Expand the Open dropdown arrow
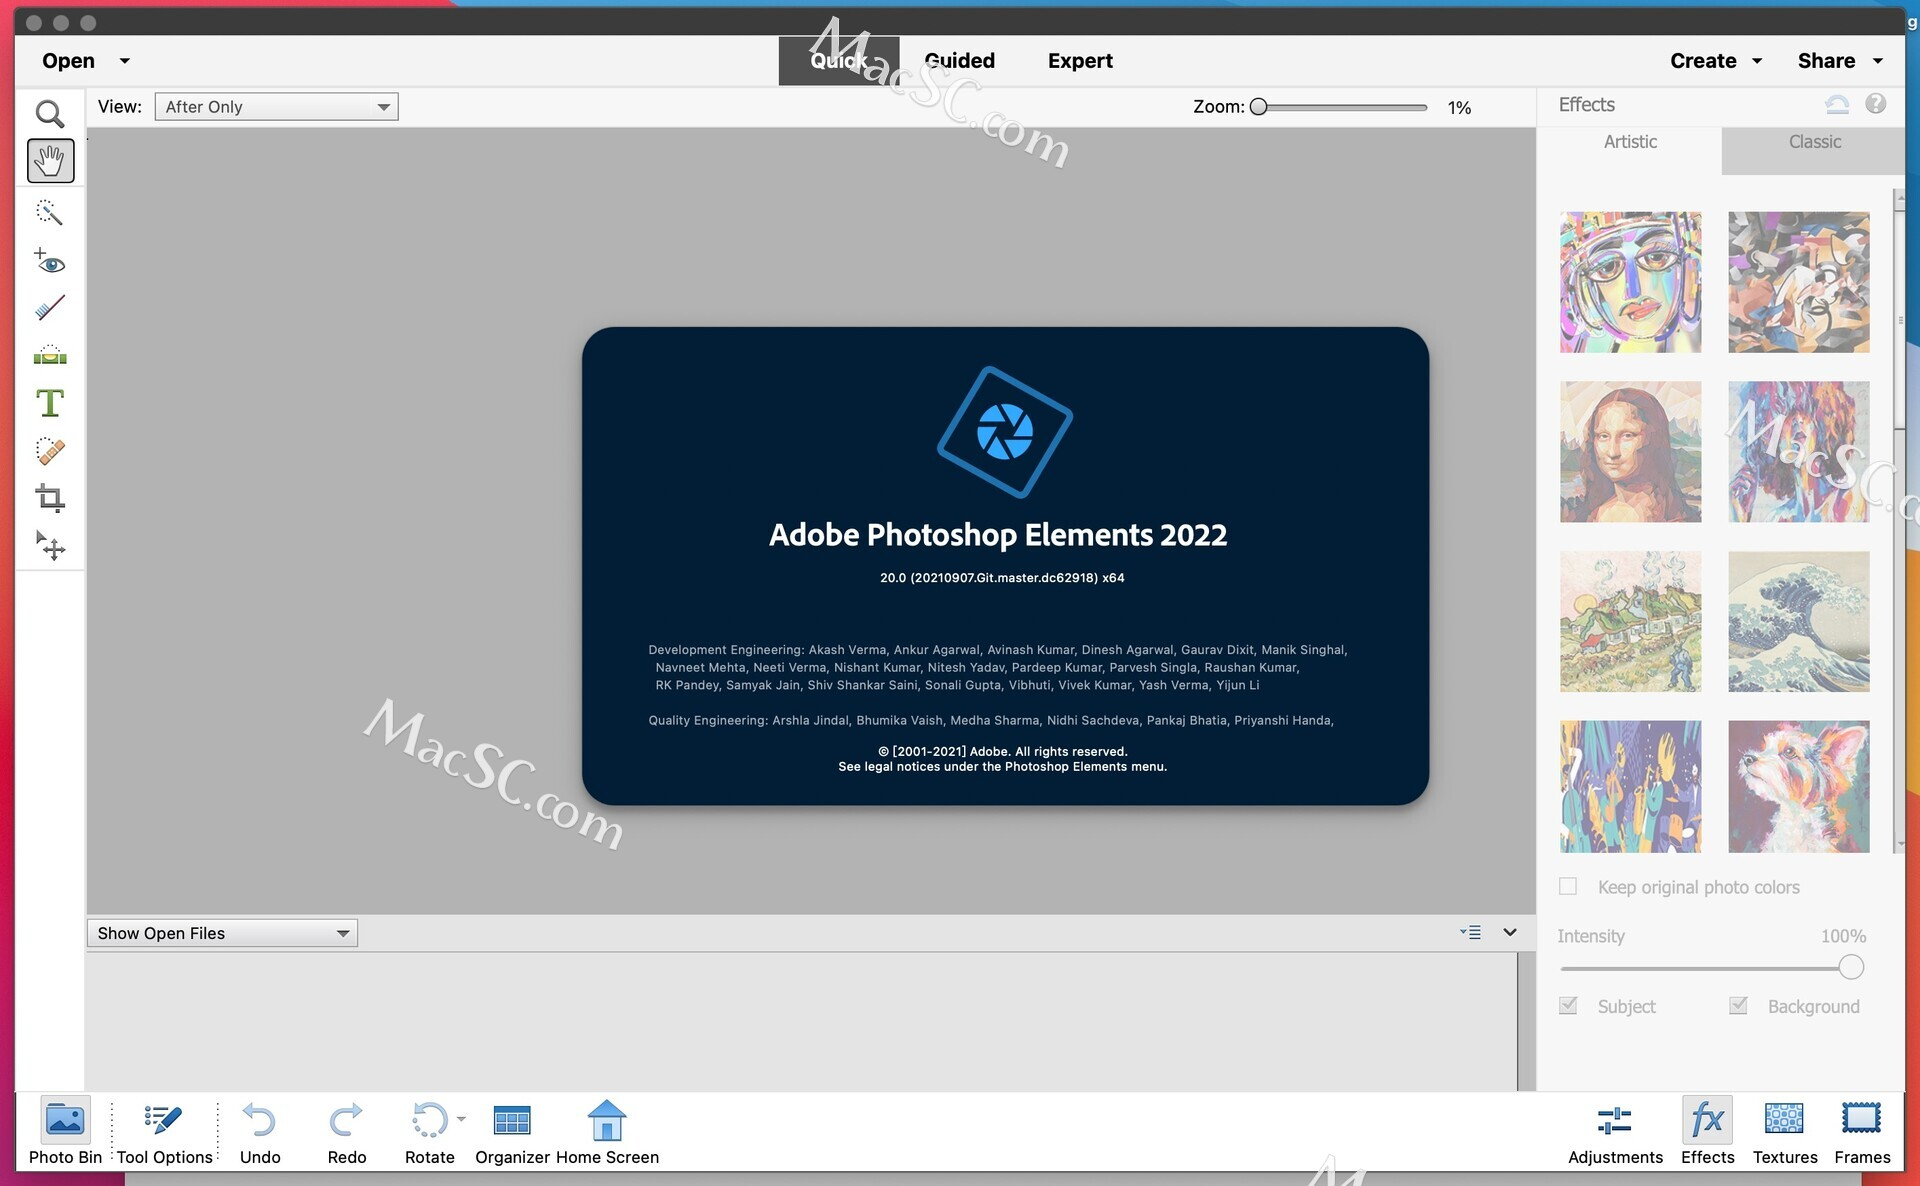 point(125,61)
